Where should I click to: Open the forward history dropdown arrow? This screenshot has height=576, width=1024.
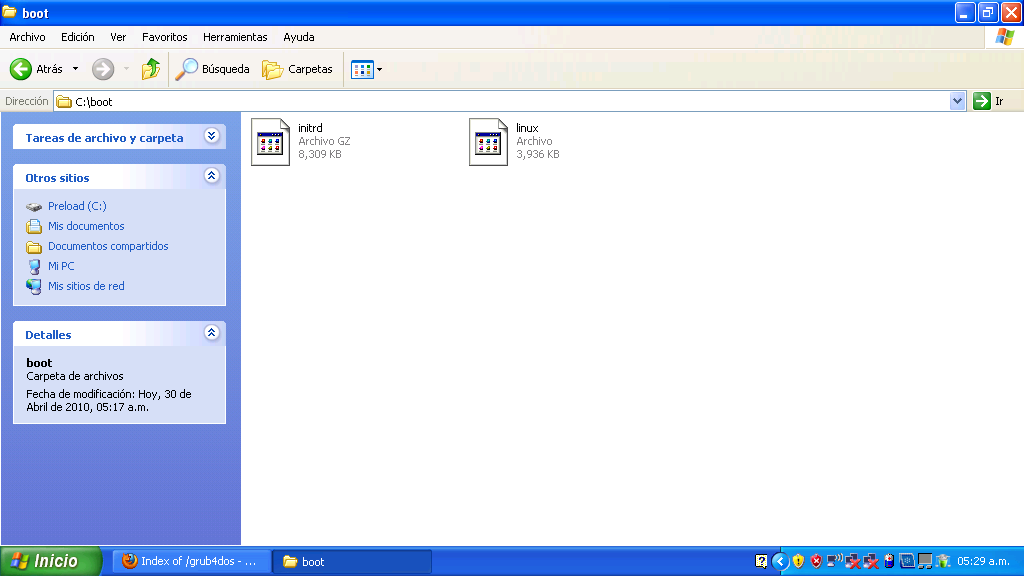pyautogui.click(x=126, y=69)
